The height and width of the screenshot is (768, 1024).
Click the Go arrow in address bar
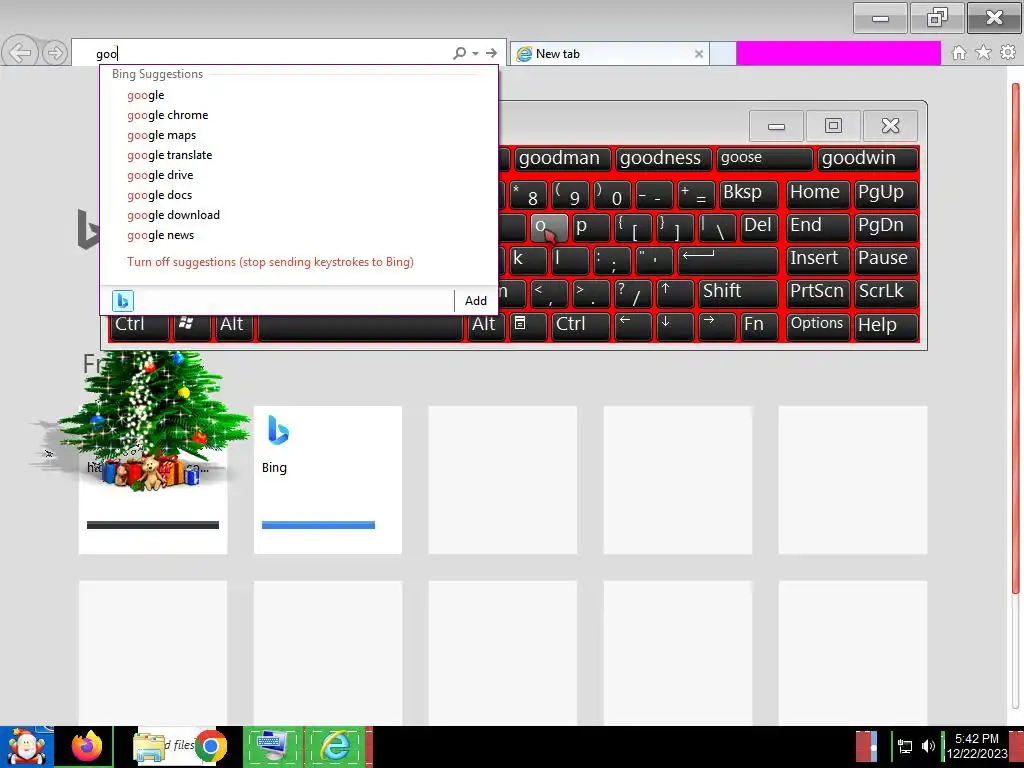click(492, 53)
